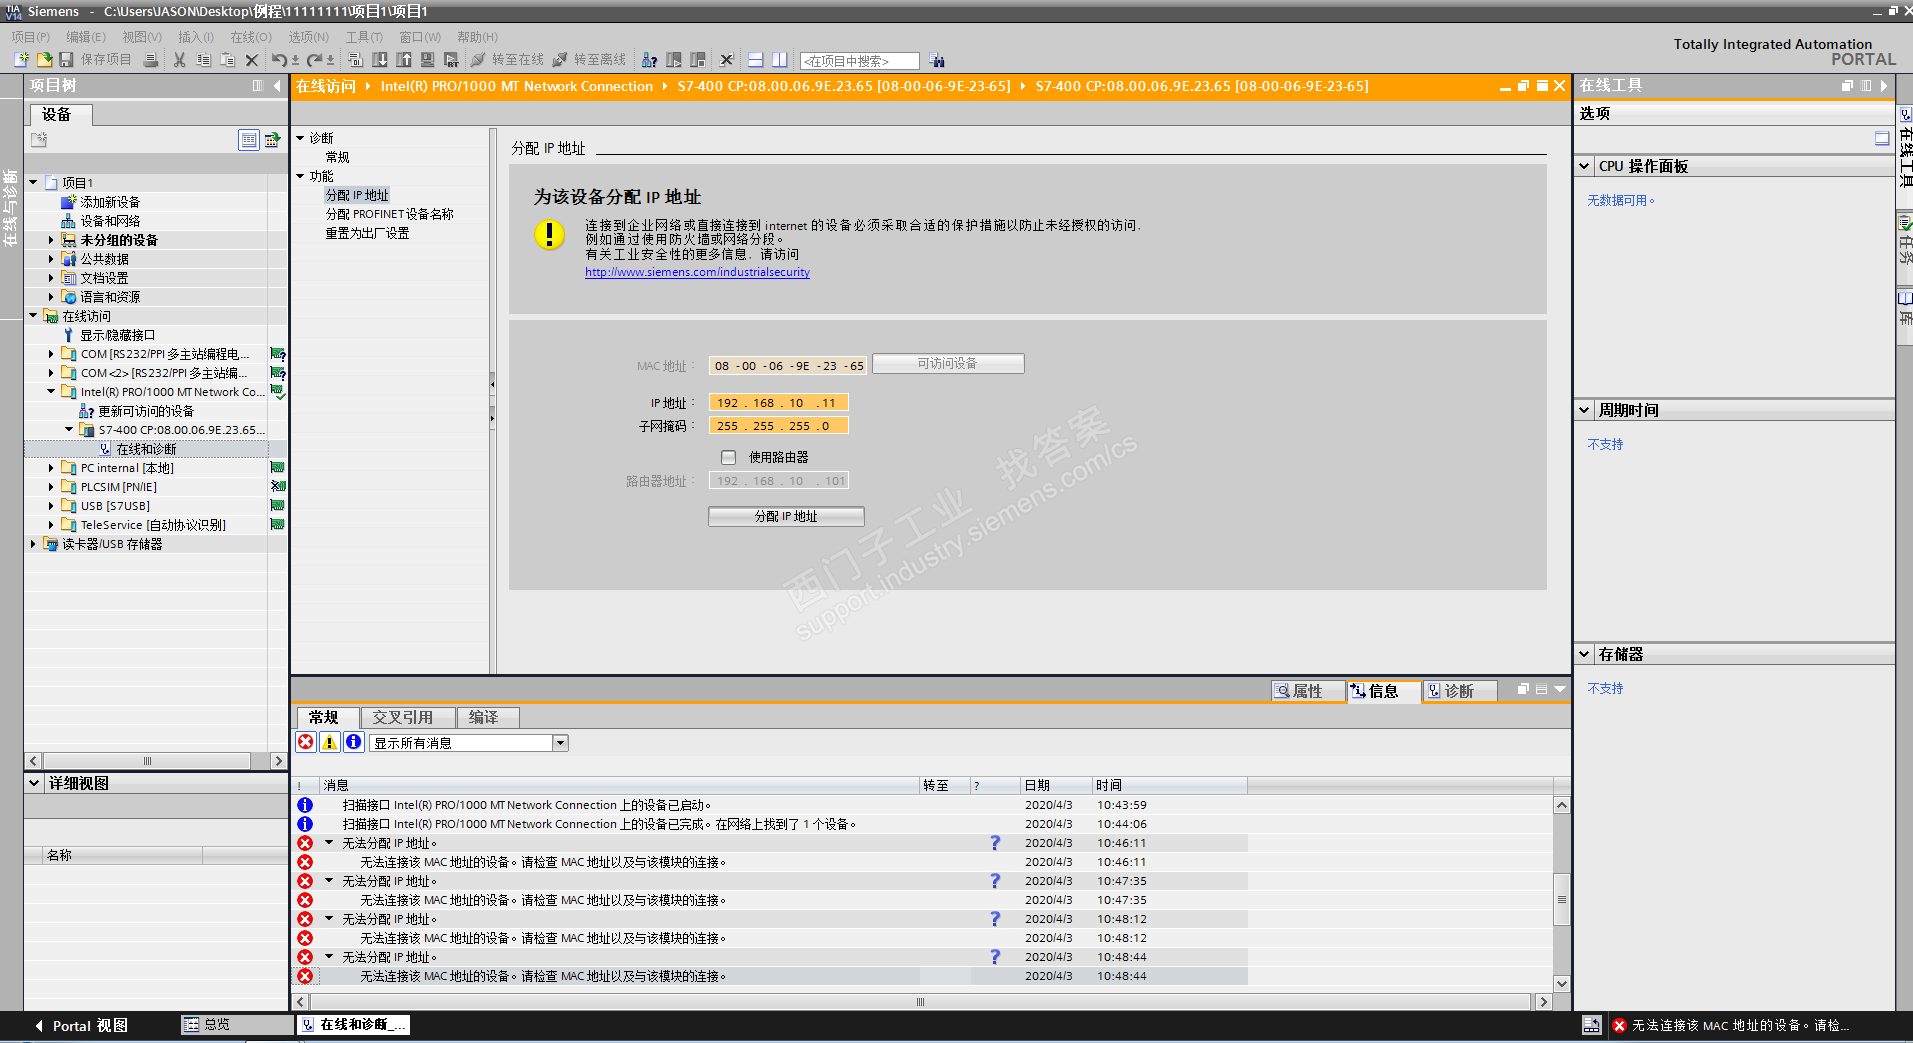Screen dimensions: 1913x1043
Task: Click the 可访问设备 button
Action: [x=948, y=364]
